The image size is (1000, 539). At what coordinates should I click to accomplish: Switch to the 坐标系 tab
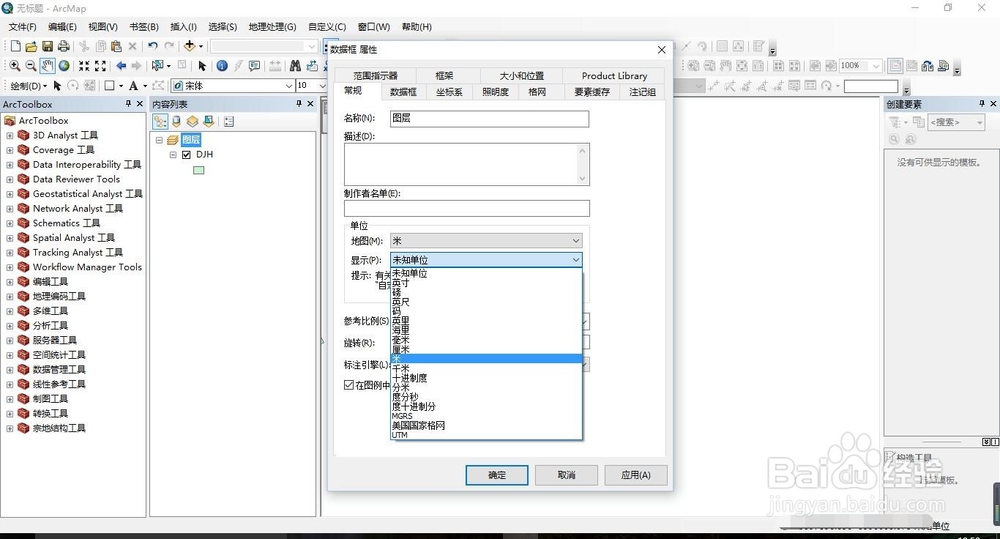[449, 92]
